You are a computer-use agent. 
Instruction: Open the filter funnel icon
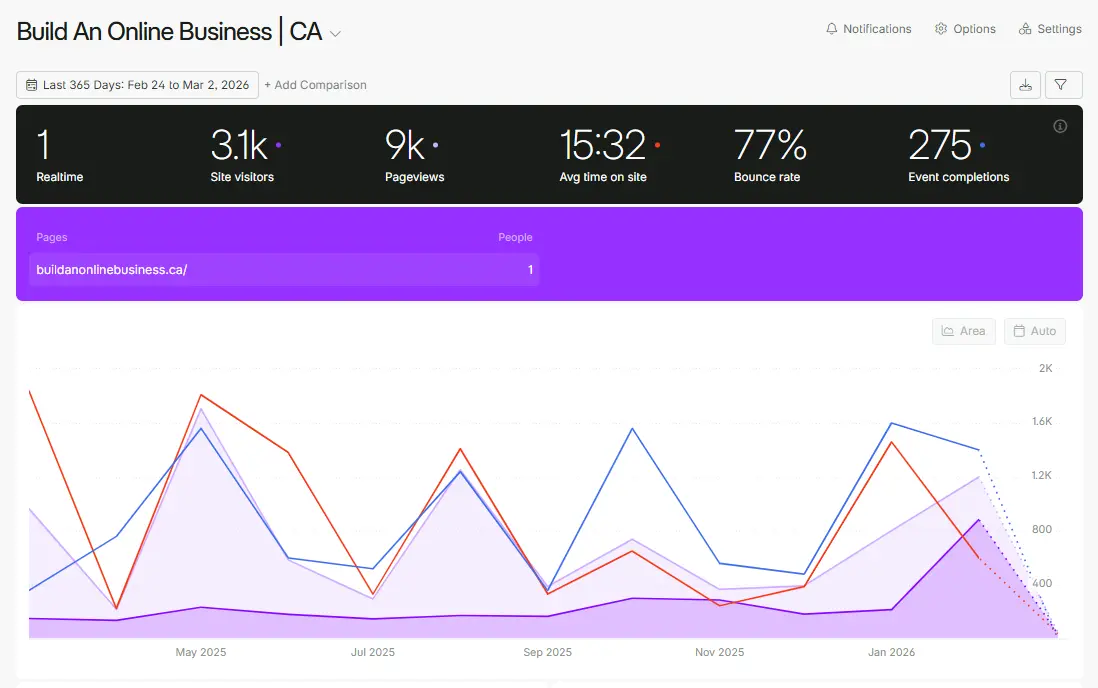click(x=1063, y=84)
